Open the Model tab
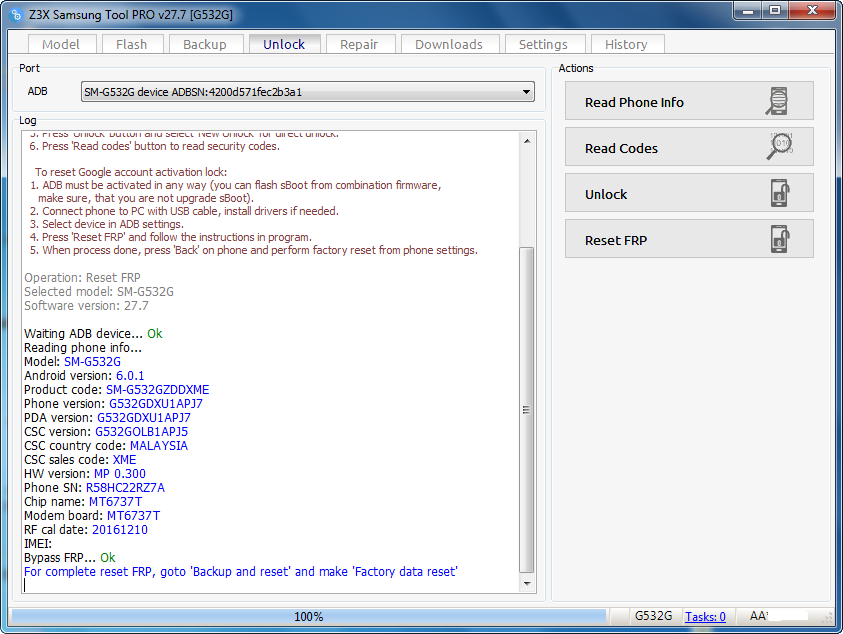The height and width of the screenshot is (634, 843). (61, 44)
